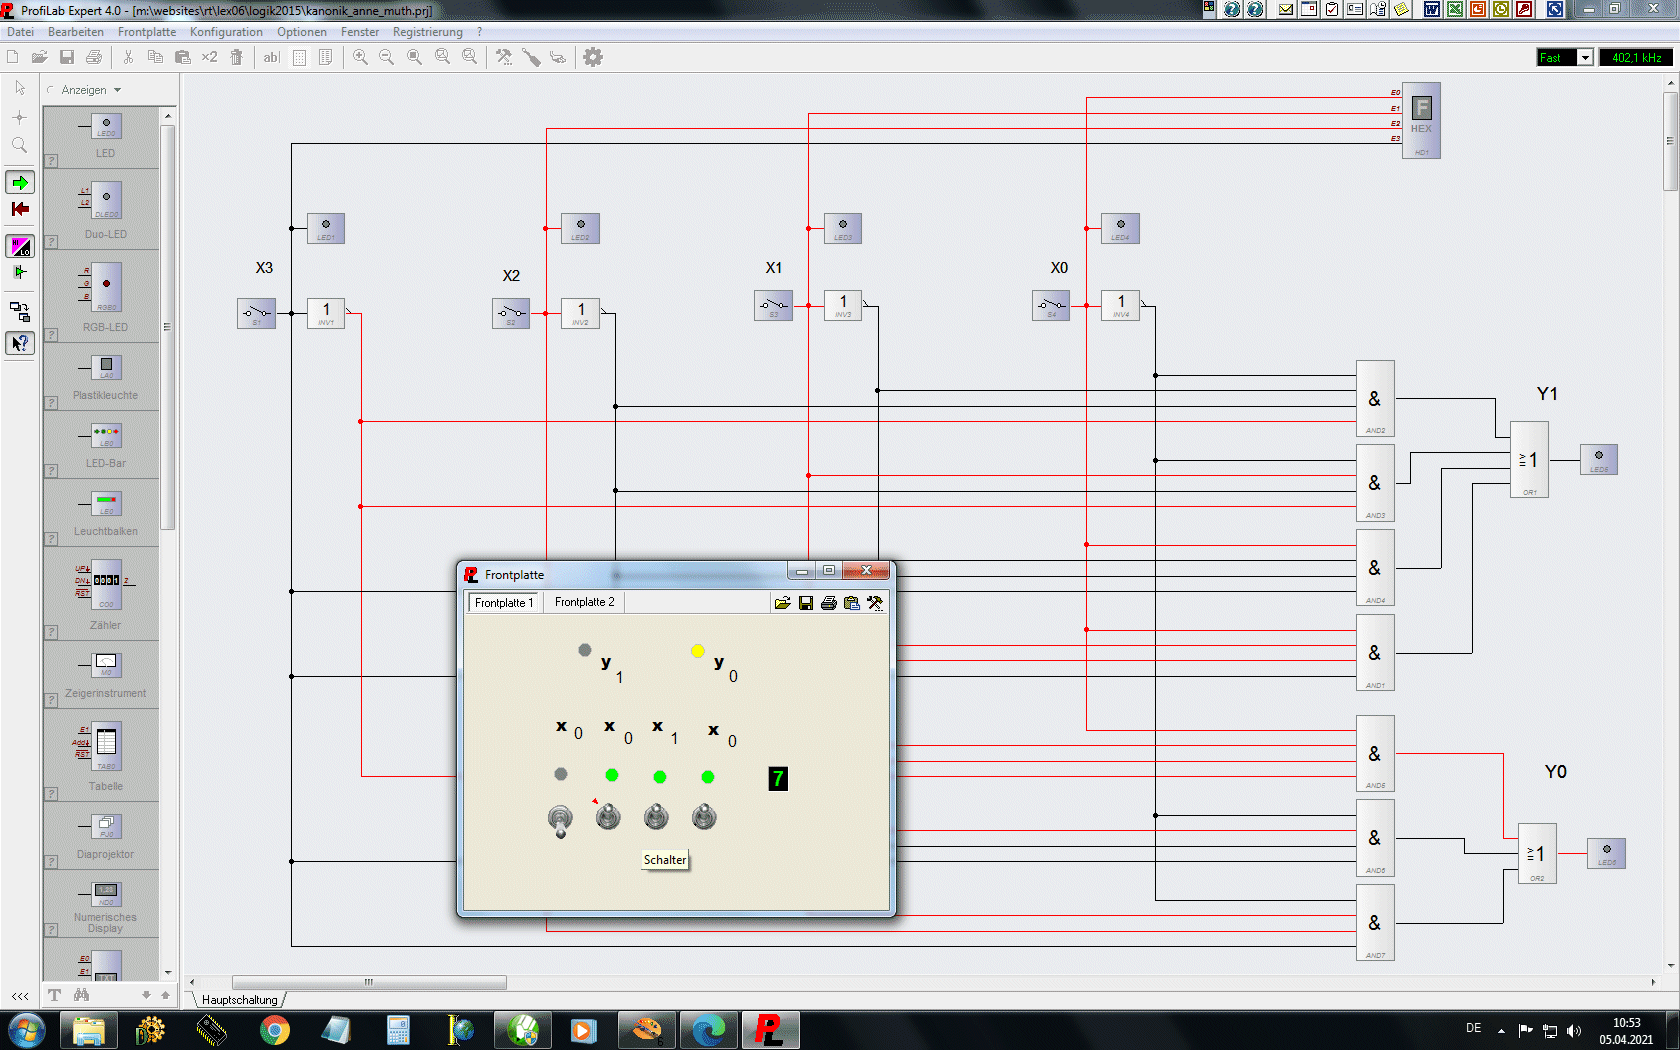Image resolution: width=1680 pixels, height=1050 pixels.
Task: Pick the Zähler counter component from the library
Action: click(105, 596)
